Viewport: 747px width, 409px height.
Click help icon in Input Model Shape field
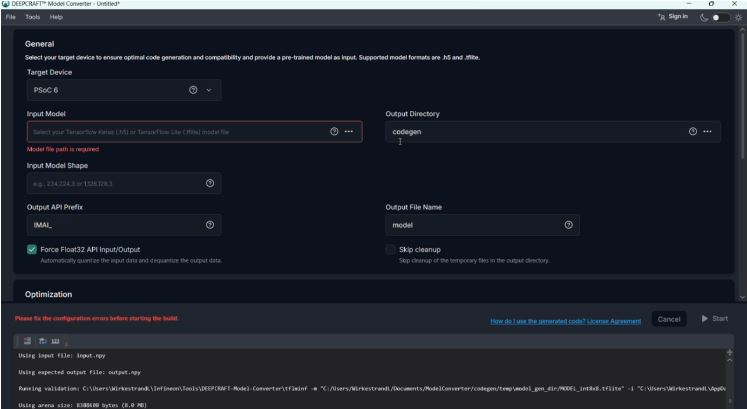pos(209,183)
